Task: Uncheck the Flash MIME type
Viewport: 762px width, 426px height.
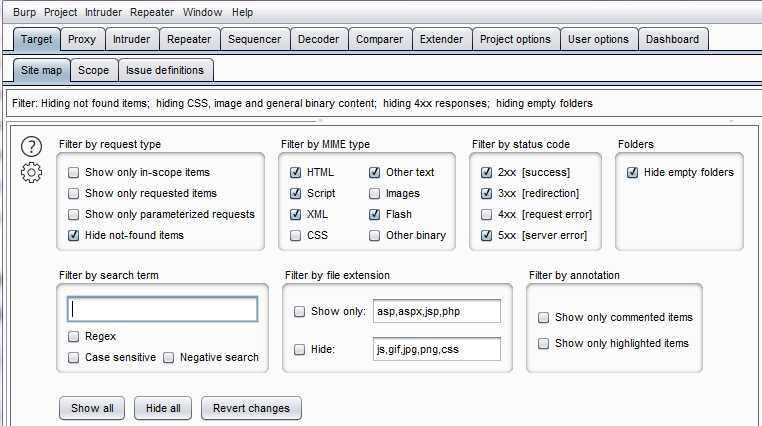Action: pos(374,214)
